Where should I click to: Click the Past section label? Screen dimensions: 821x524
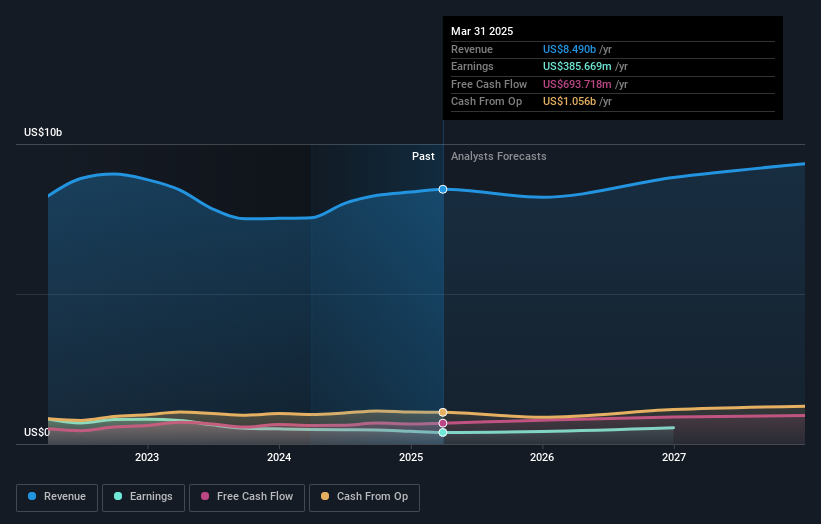point(423,156)
